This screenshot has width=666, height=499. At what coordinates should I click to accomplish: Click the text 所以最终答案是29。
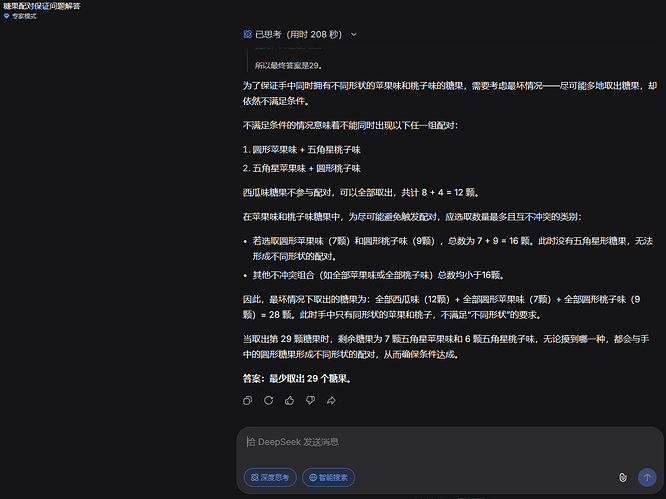point(288,65)
